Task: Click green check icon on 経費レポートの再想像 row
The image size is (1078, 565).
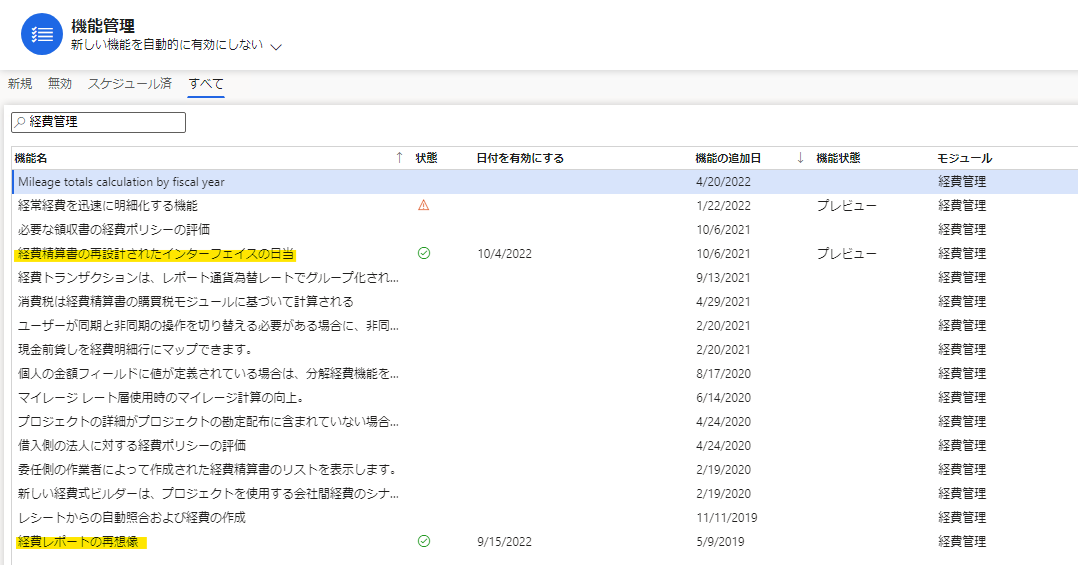Action: (424, 542)
